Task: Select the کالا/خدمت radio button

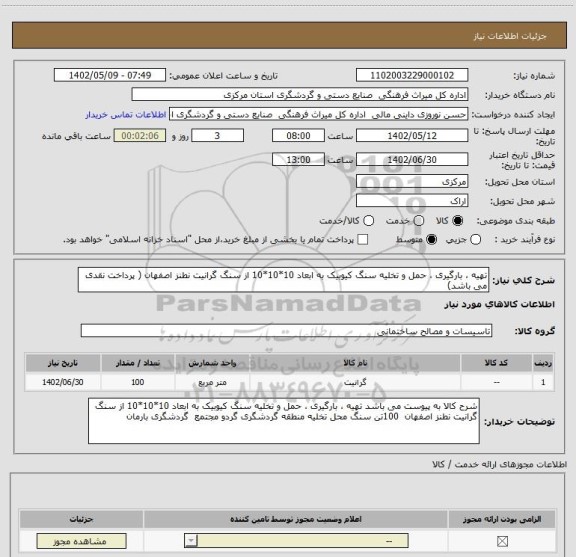Action: click(x=368, y=221)
